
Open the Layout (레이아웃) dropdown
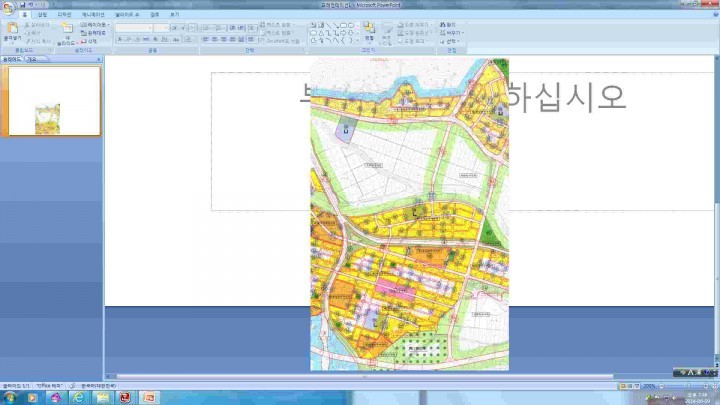95,24
